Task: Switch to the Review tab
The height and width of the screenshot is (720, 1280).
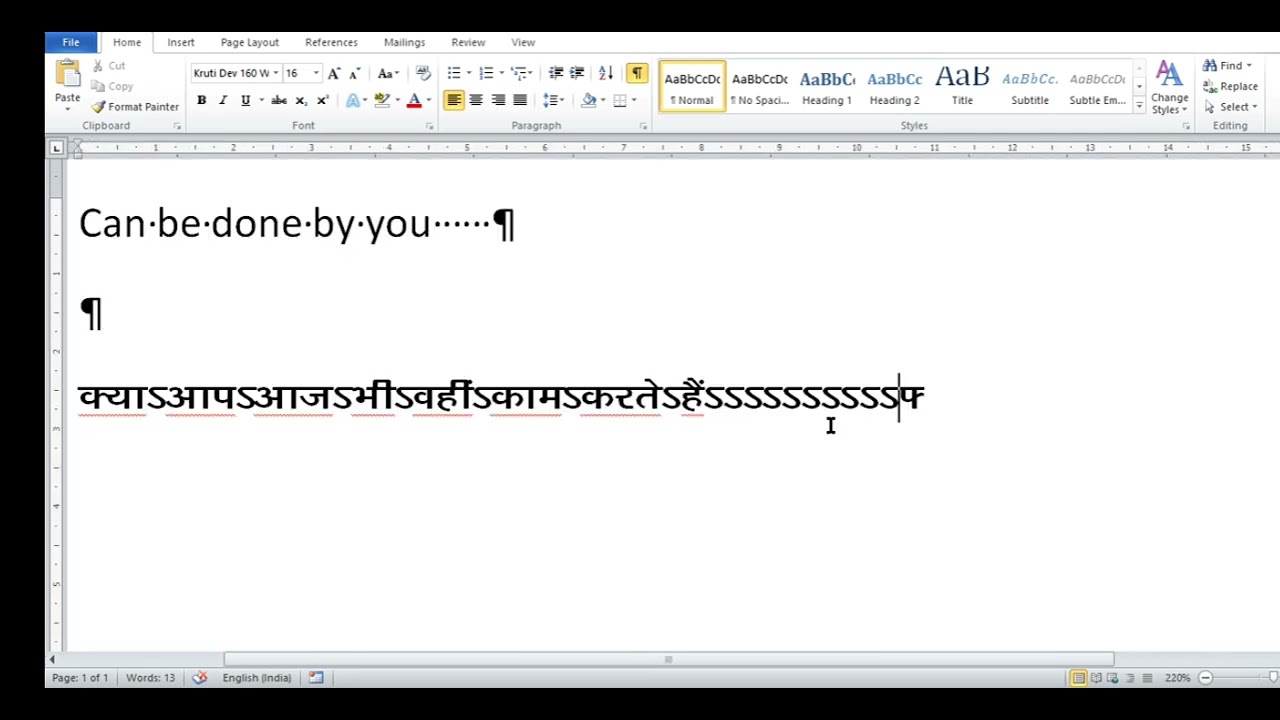Action: point(468,42)
